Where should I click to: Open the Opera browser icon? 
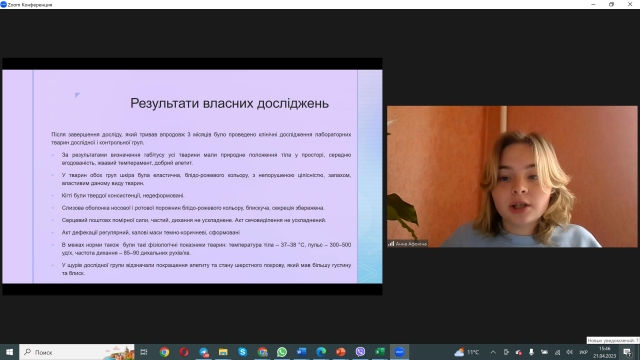coord(184,352)
